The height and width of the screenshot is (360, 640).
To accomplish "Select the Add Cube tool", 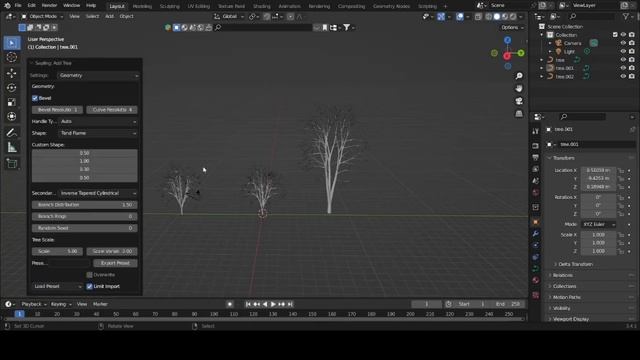I will (x=12, y=163).
